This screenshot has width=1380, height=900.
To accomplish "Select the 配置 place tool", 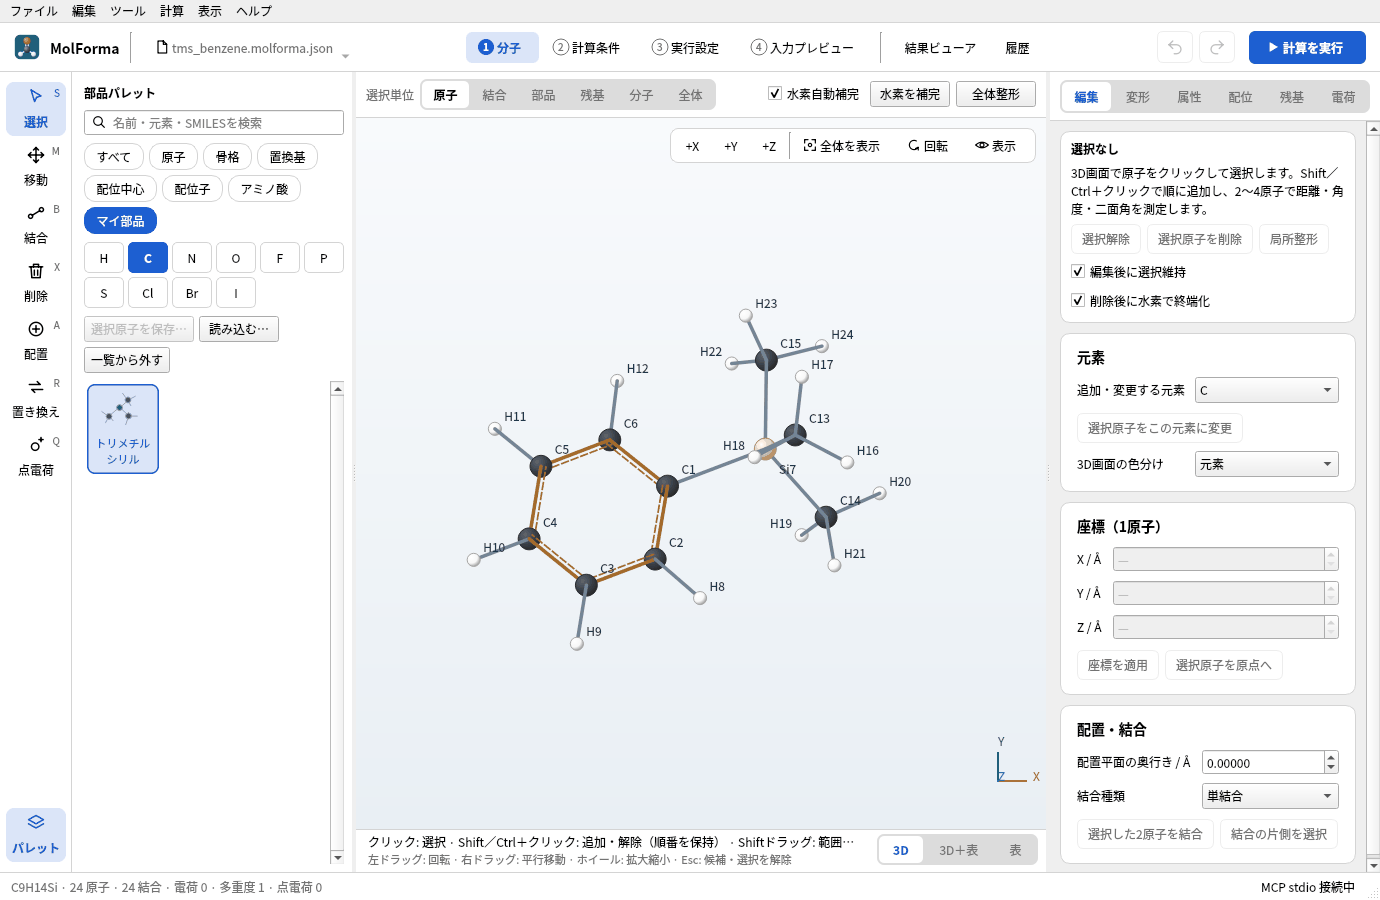I will (36, 340).
